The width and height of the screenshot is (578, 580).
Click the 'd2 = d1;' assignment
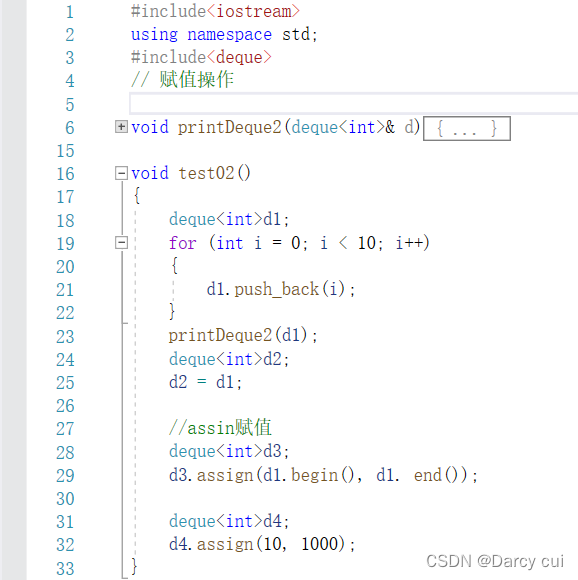click(x=205, y=382)
